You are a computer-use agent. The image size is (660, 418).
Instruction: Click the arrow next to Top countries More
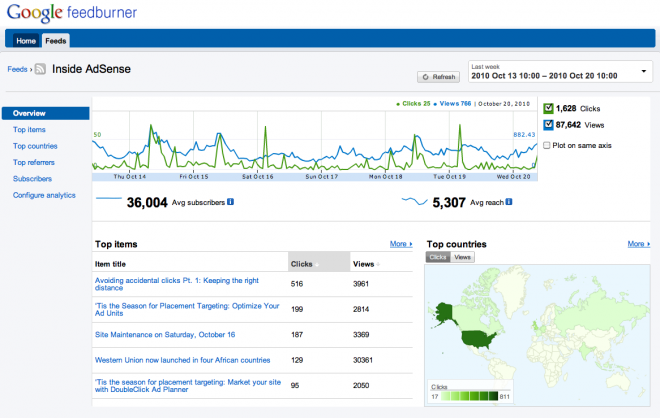[x=649, y=244]
